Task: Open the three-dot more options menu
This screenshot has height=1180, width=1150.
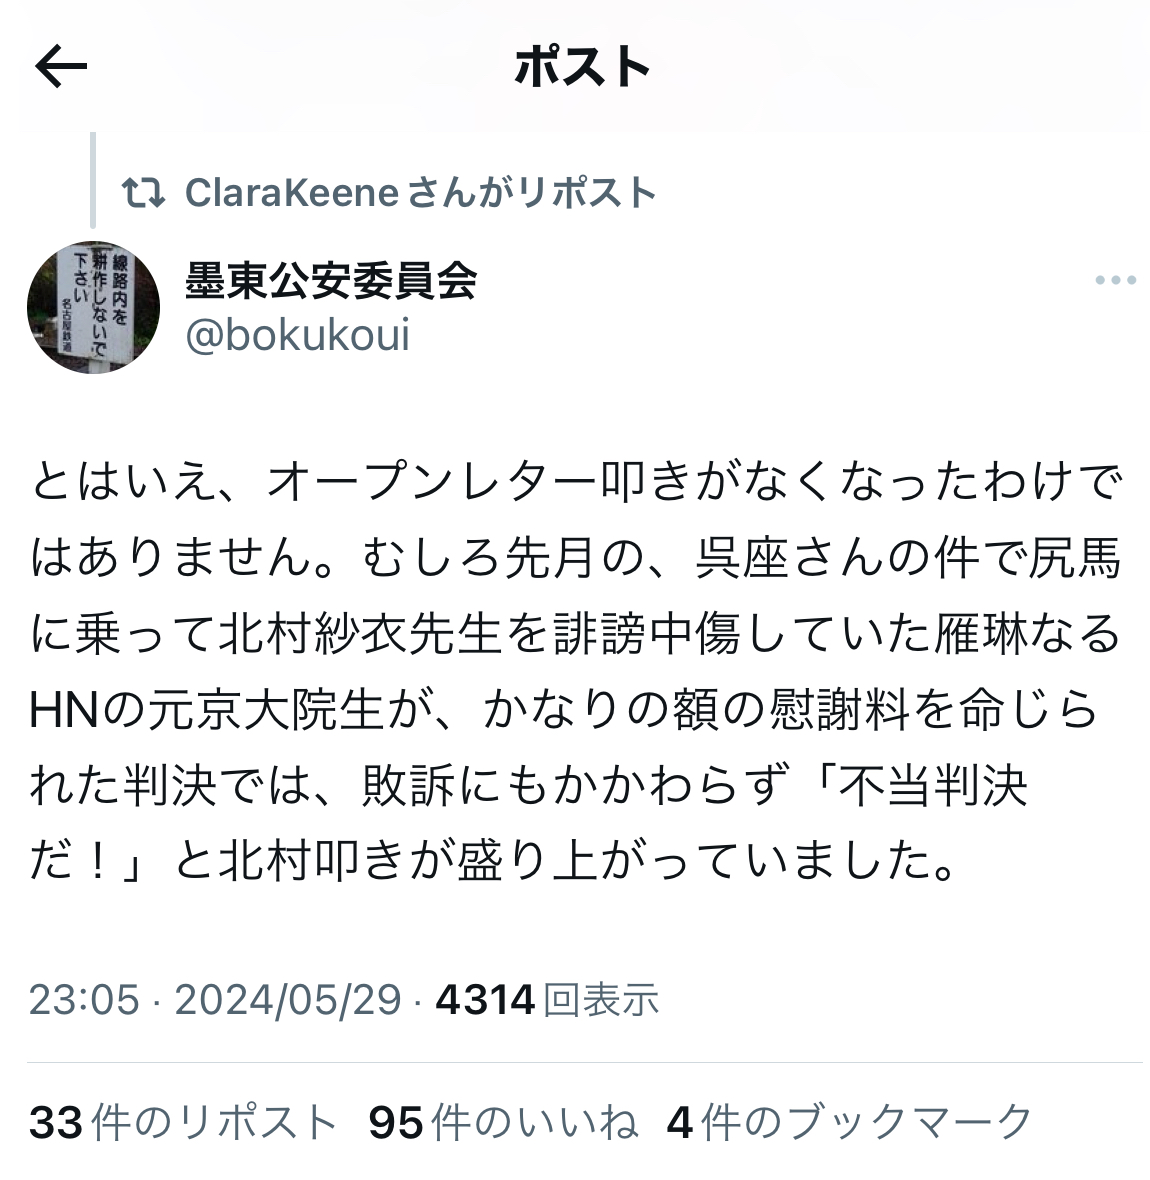Action: pos(1115,280)
